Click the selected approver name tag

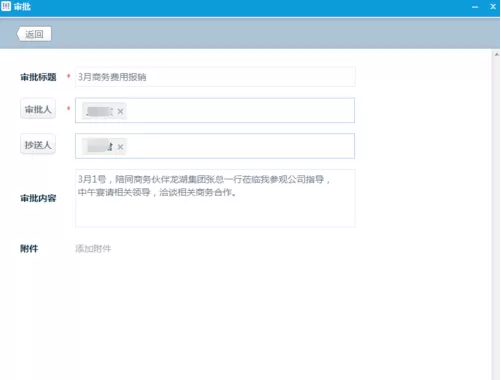pos(104,111)
